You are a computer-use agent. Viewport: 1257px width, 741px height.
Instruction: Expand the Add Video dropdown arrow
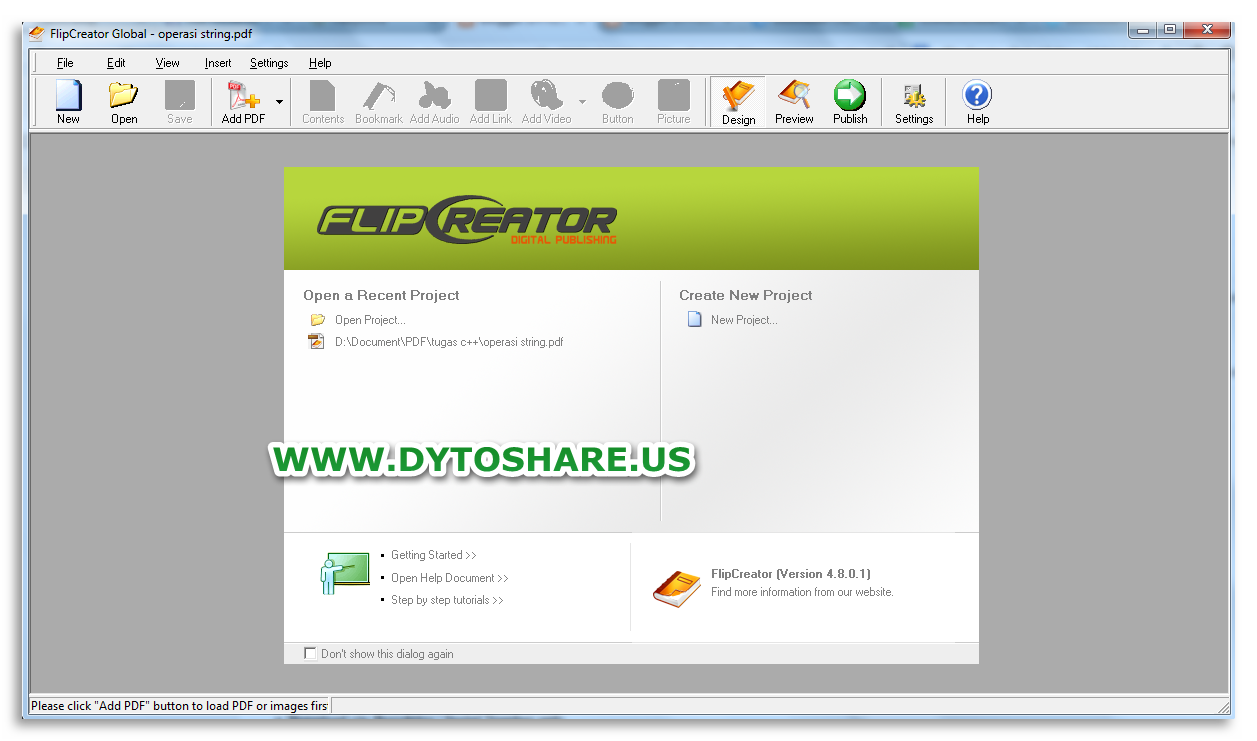click(x=582, y=102)
